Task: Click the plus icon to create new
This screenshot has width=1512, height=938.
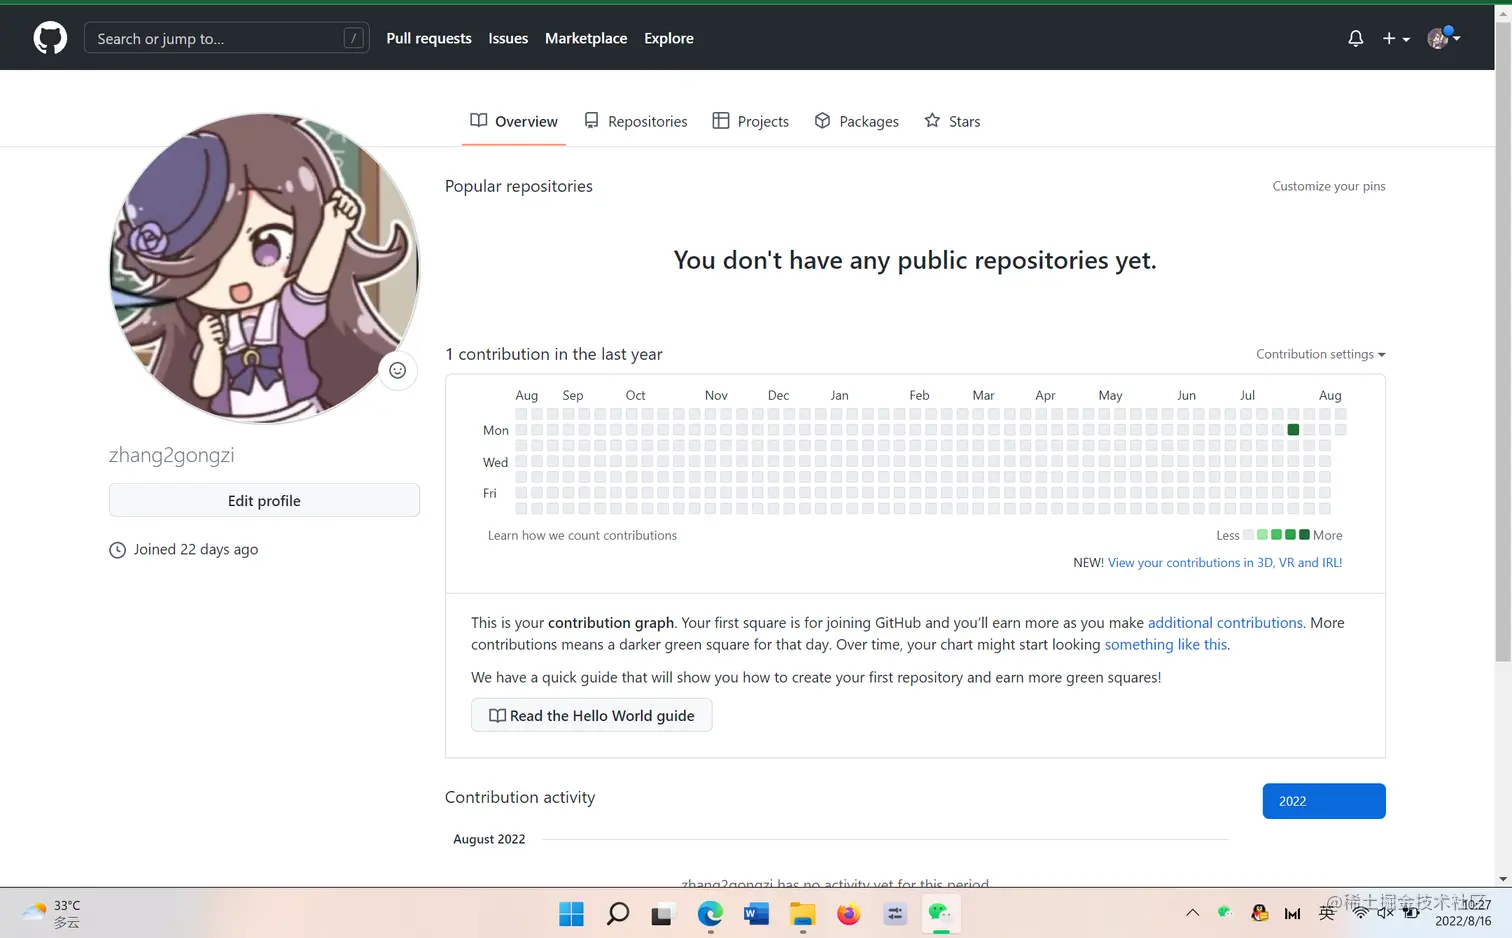Action: [1388, 38]
